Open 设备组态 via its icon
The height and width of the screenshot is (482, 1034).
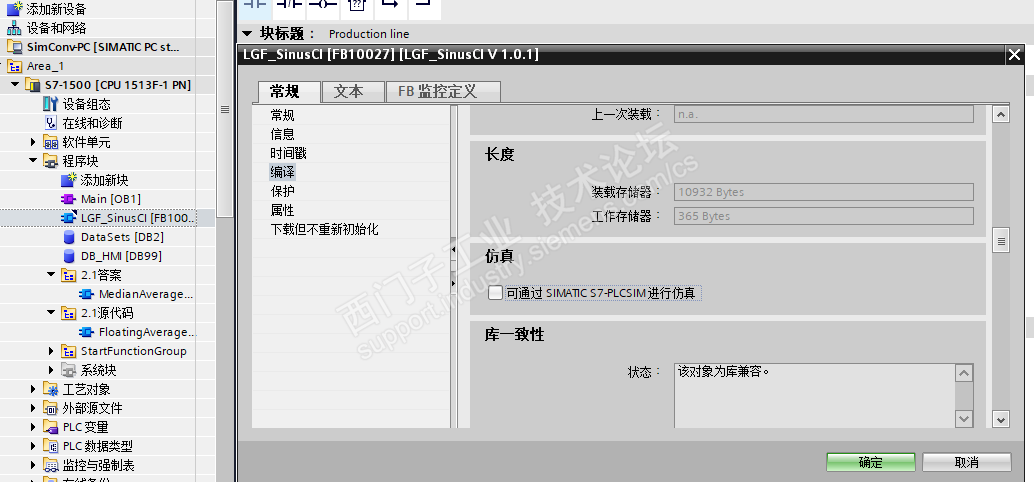pyautogui.click(x=50, y=104)
